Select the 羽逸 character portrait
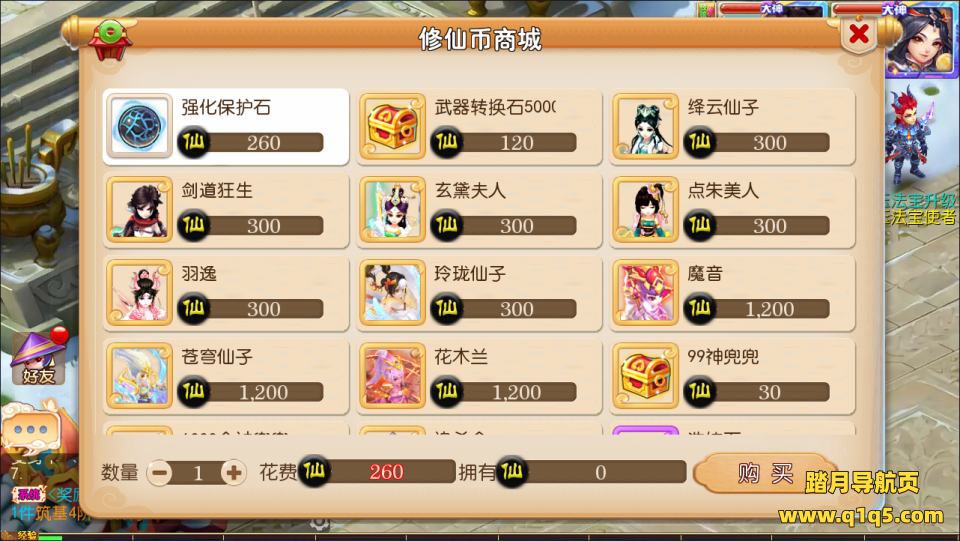The image size is (960, 541). click(x=140, y=293)
